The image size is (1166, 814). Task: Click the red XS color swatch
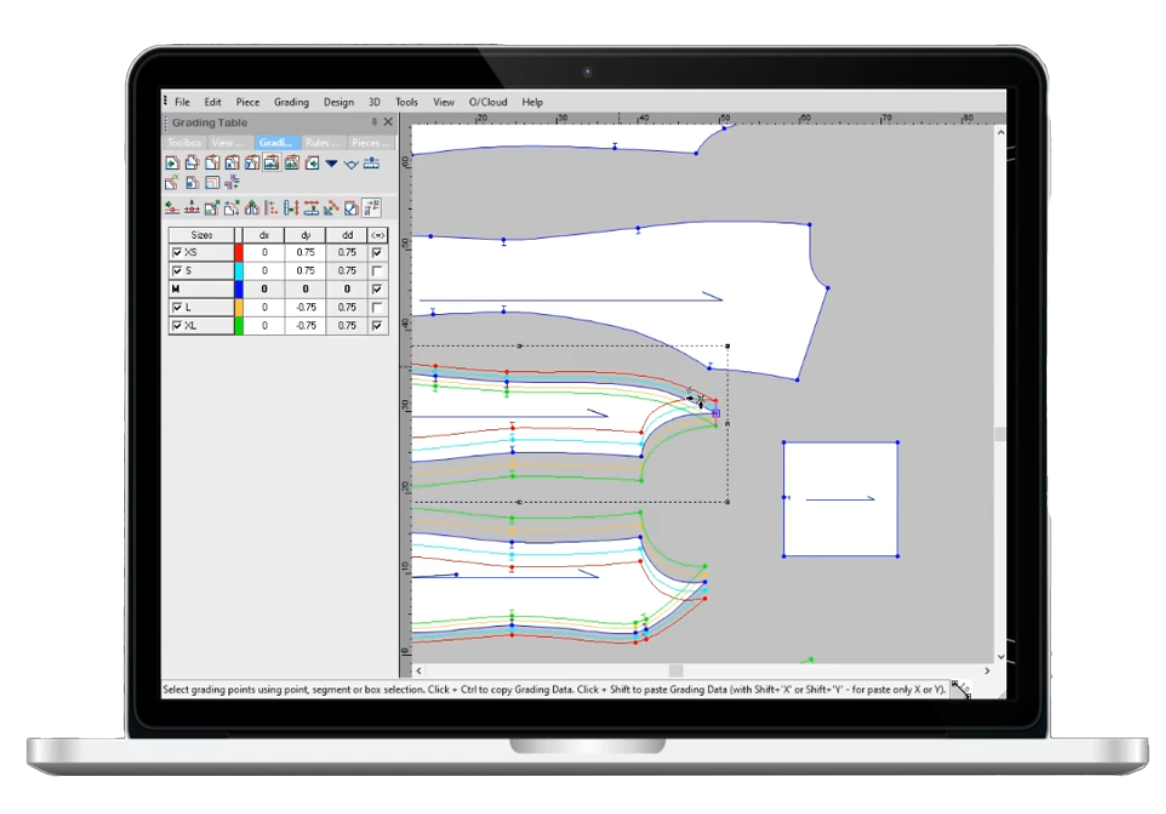click(239, 253)
